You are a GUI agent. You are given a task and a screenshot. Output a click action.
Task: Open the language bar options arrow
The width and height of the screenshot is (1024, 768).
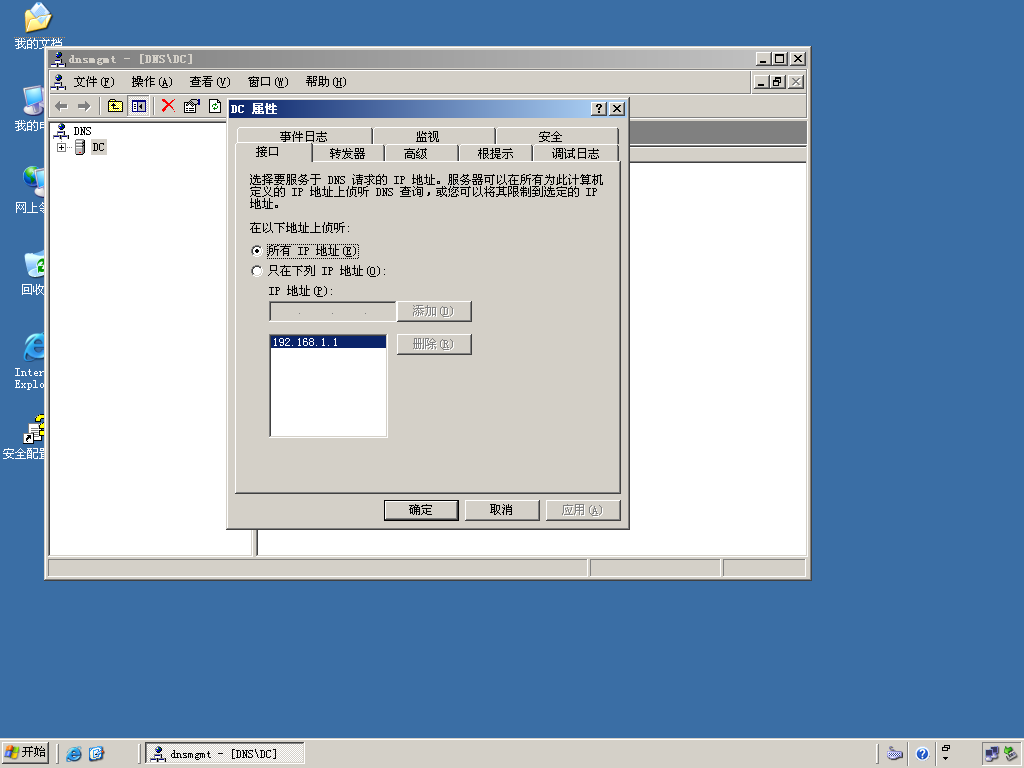point(945,759)
